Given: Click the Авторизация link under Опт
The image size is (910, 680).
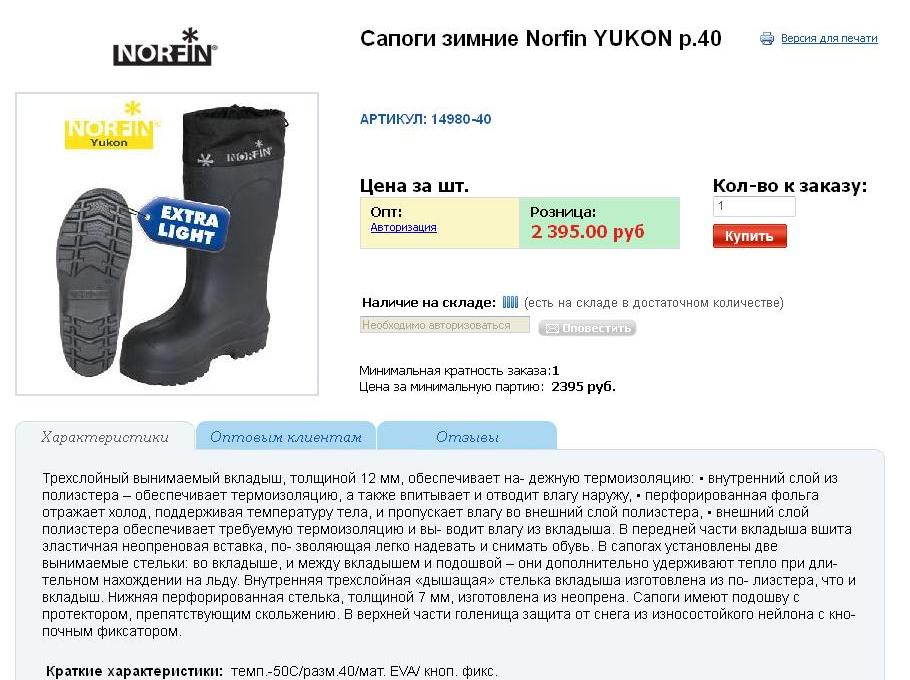Looking at the screenshot, I should tap(403, 227).
